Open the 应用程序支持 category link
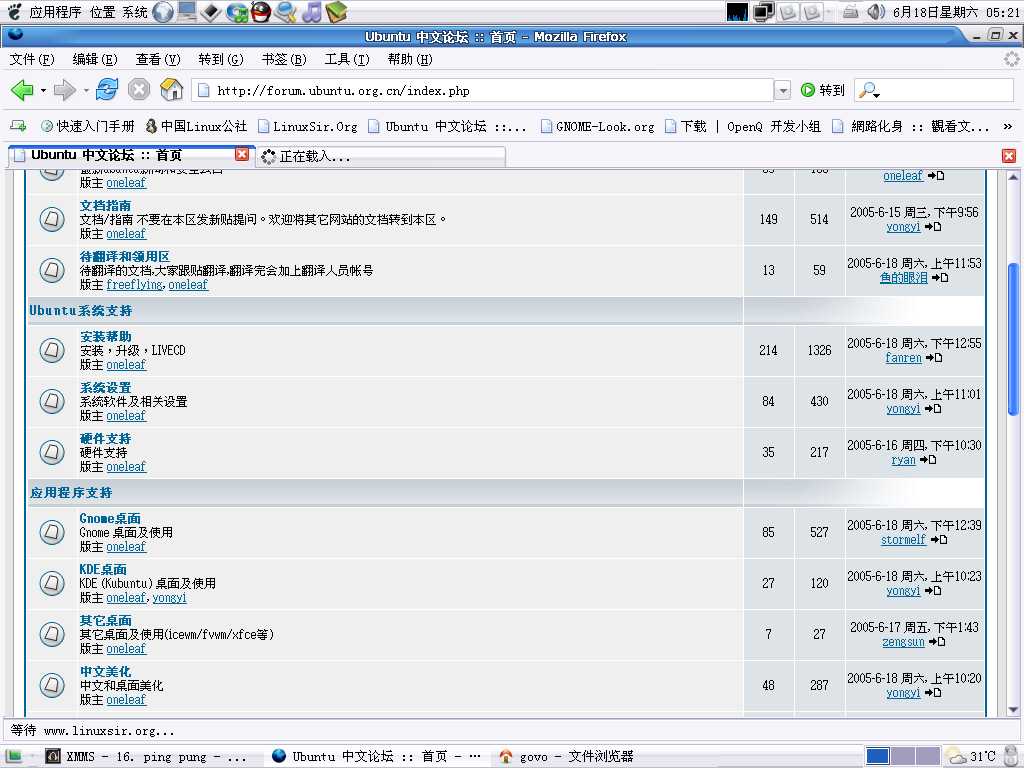This screenshot has width=1024, height=768. click(71, 492)
